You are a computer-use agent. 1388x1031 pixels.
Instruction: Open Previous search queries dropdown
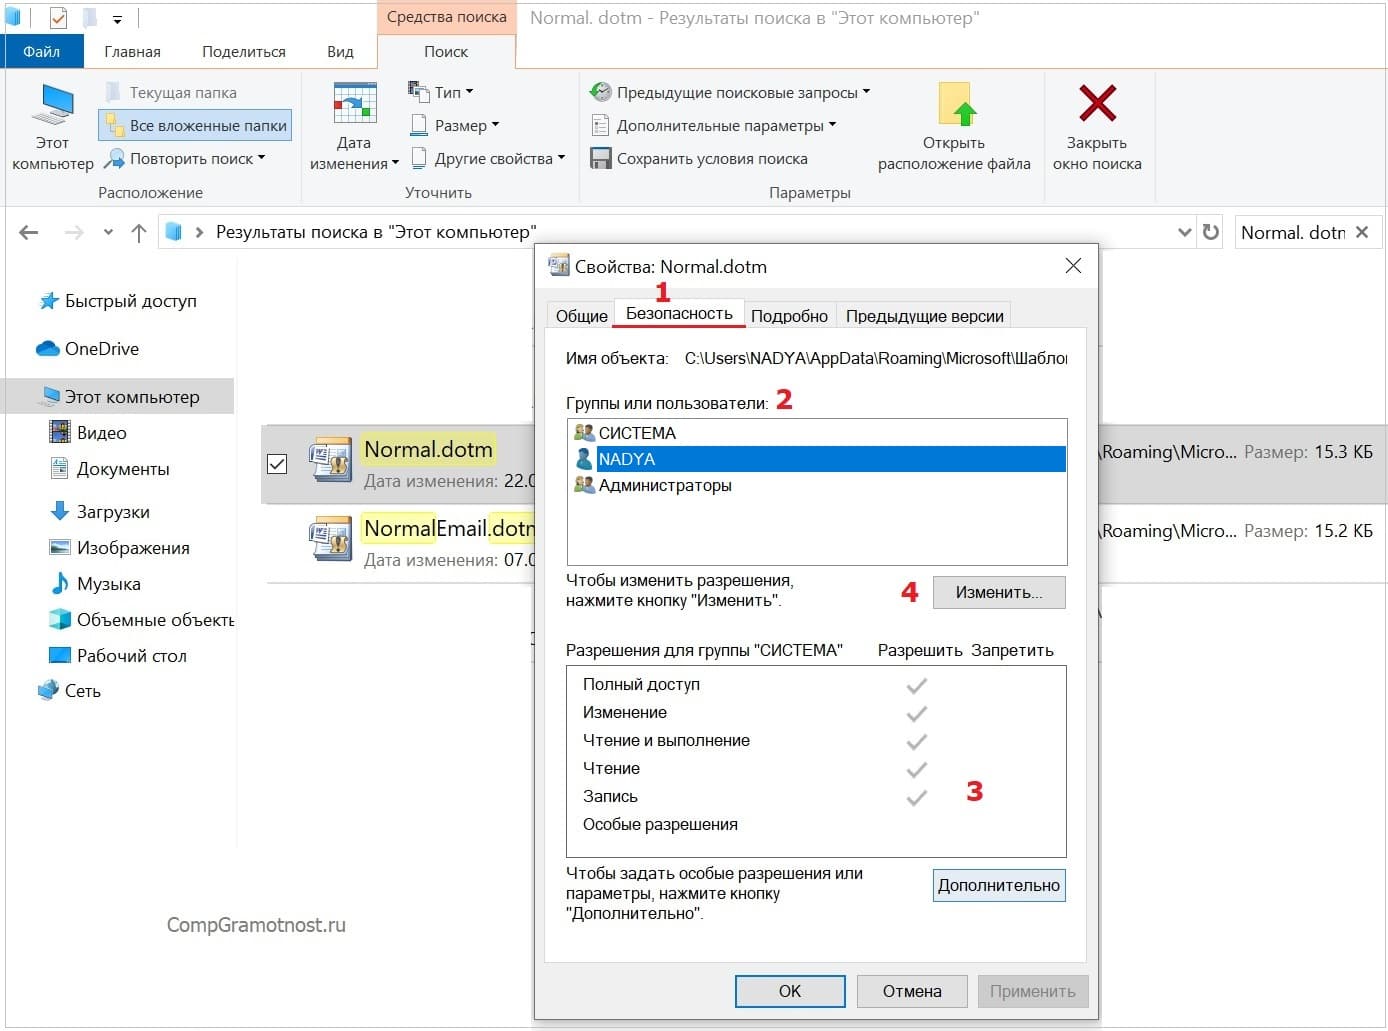click(x=730, y=92)
